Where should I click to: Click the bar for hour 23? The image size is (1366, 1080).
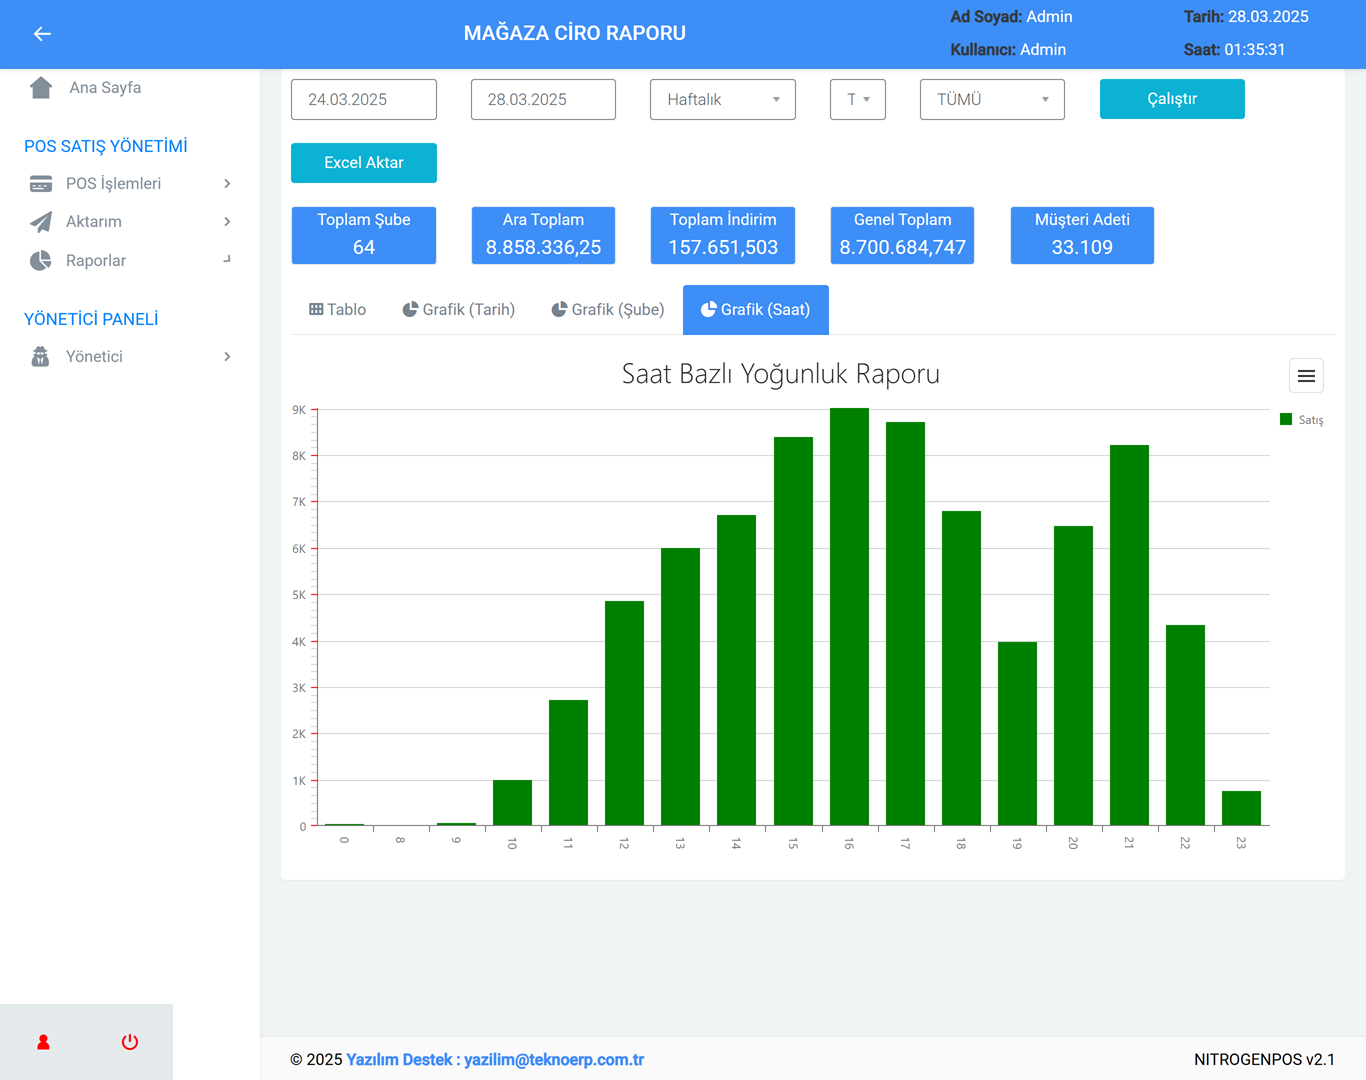(1241, 808)
